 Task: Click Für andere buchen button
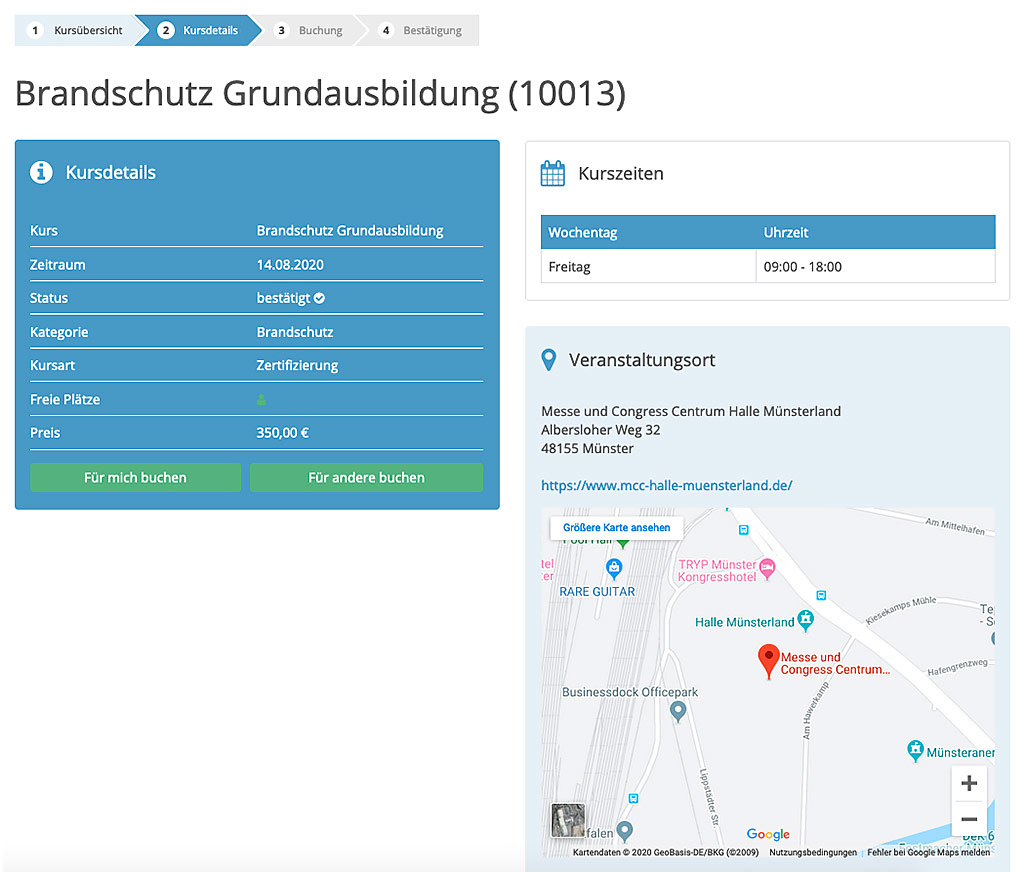pyautogui.click(x=366, y=477)
